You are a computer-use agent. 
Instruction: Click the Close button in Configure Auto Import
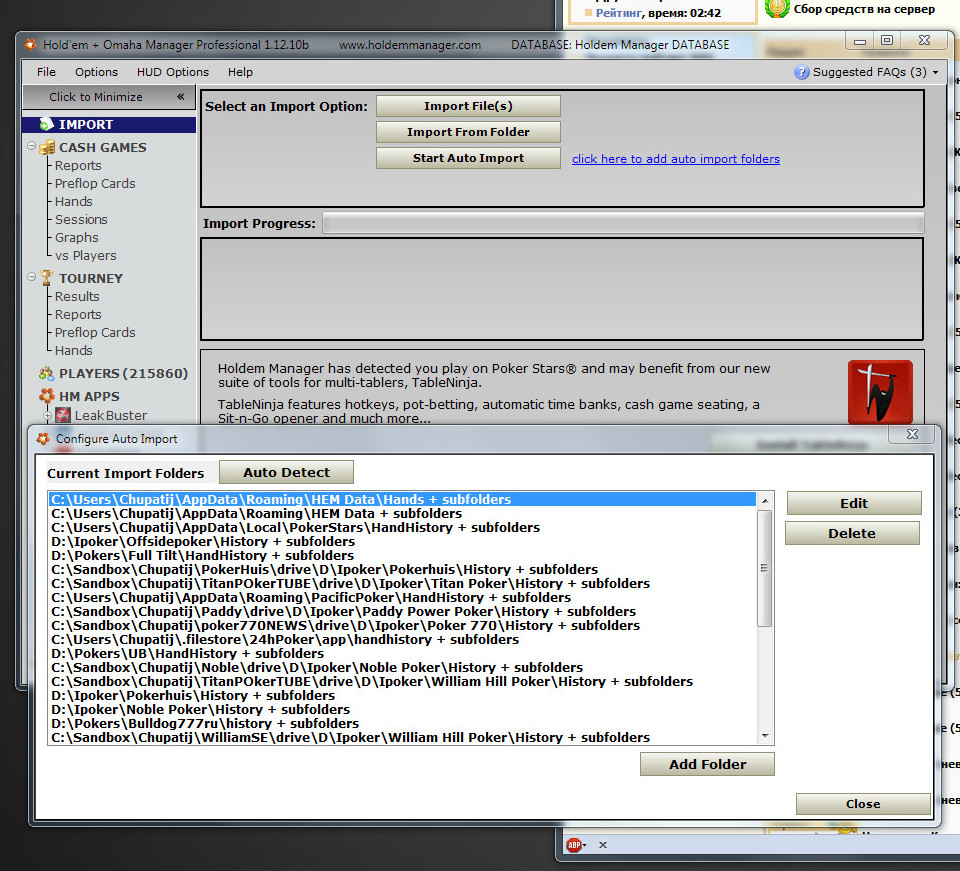tap(863, 804)
